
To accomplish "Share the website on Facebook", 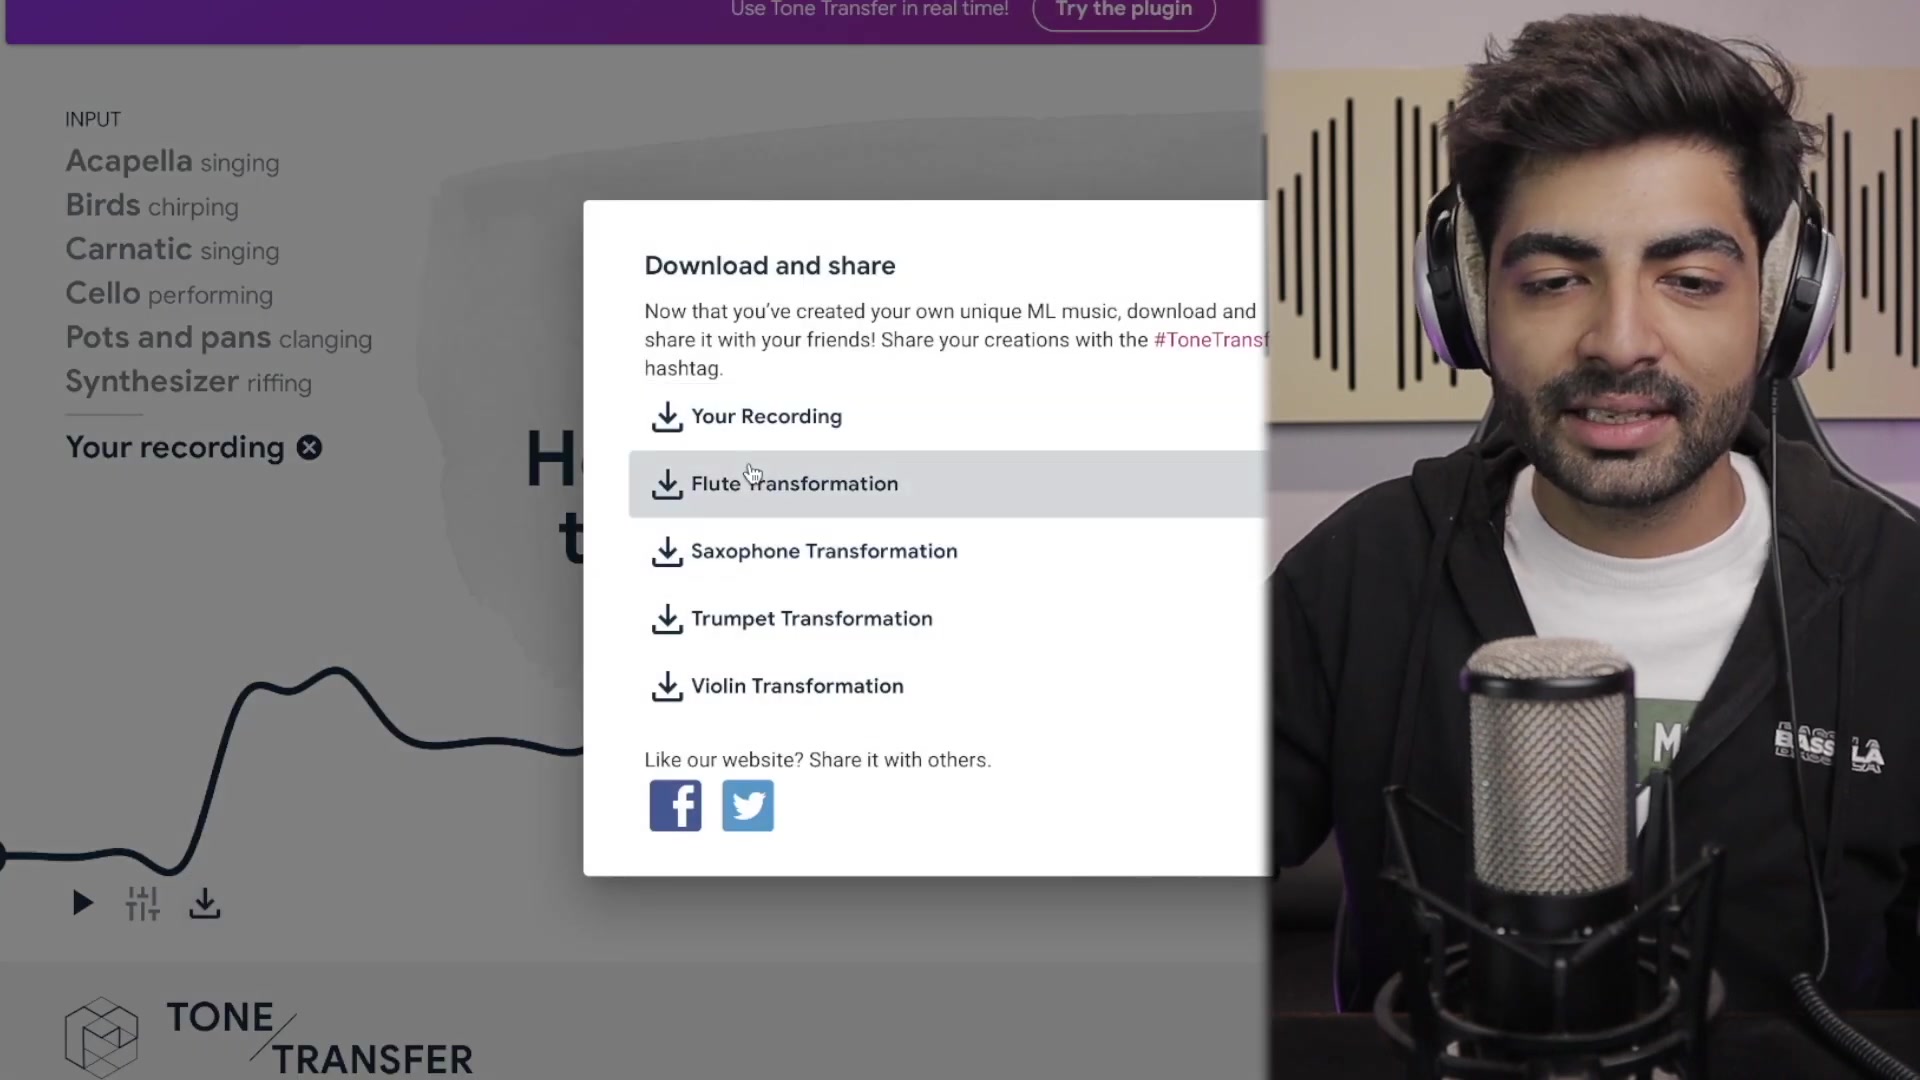I will (675, 805).
